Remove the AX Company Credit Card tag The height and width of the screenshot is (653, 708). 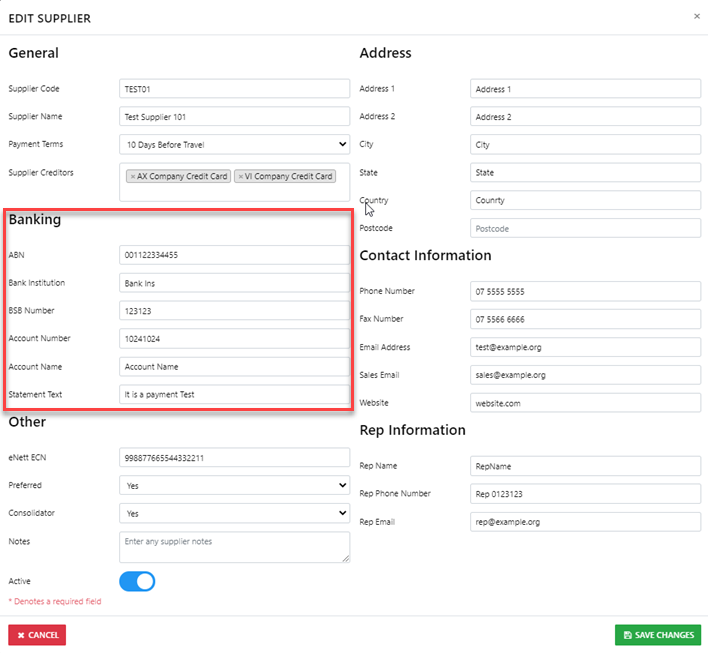point(132,177)
